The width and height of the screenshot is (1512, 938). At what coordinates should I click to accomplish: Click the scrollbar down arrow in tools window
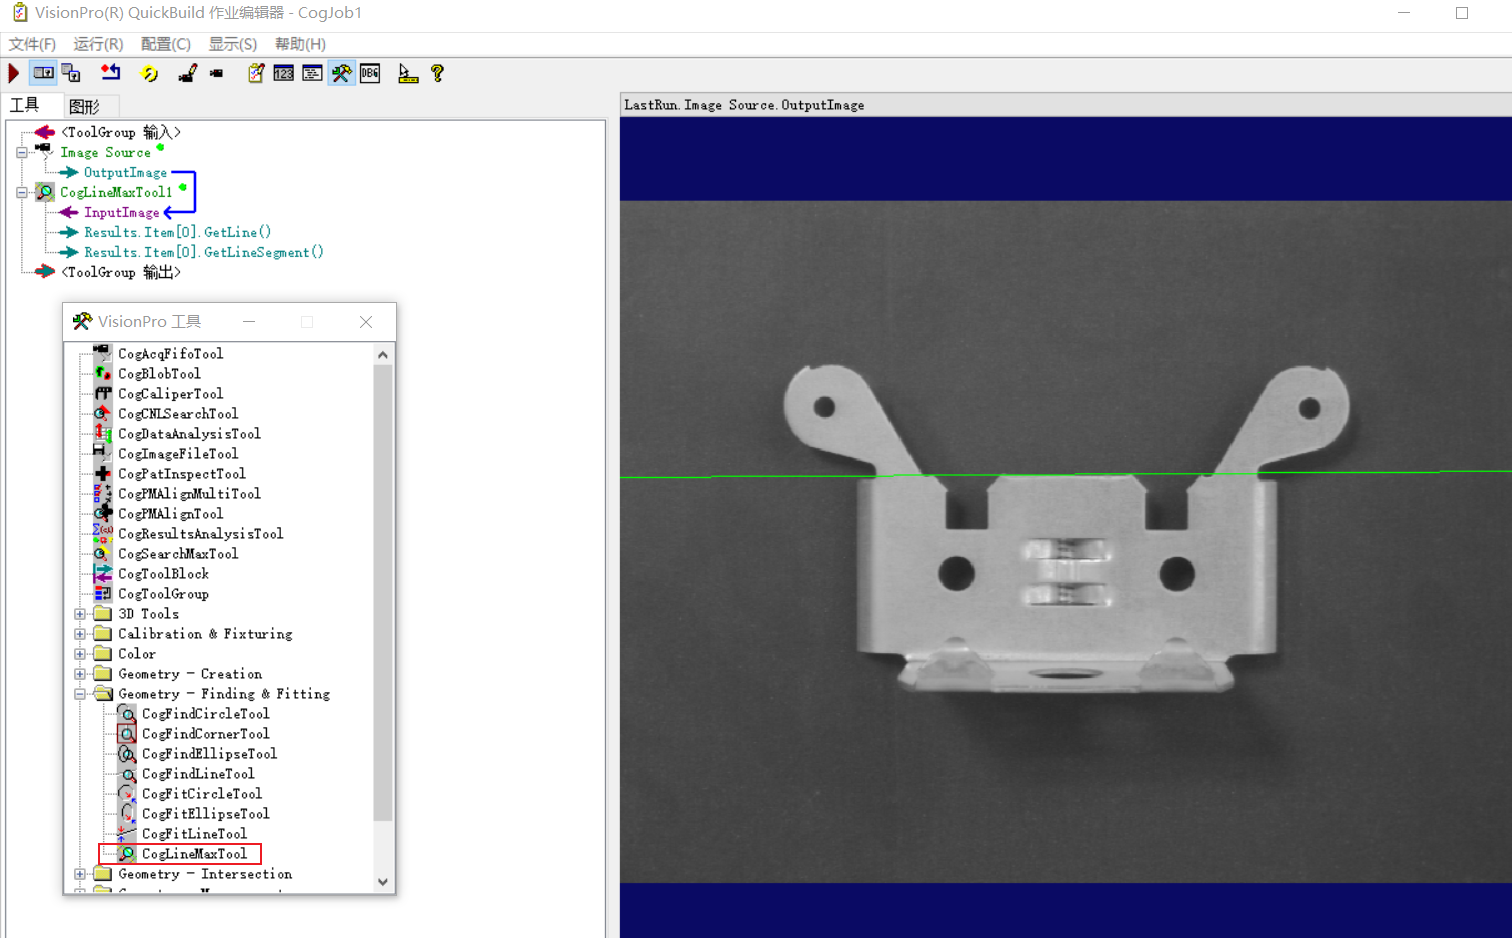coord(383,881)
